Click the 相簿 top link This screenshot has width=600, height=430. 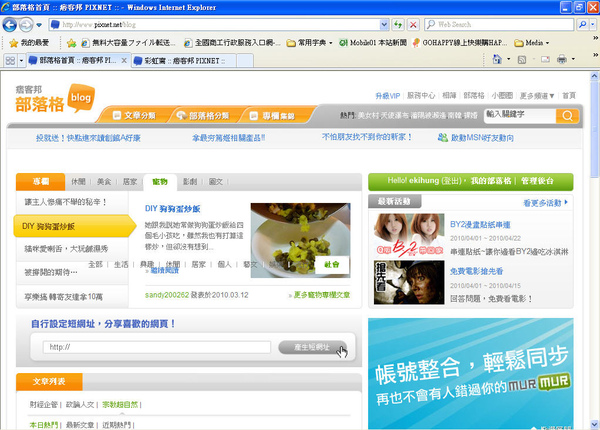pos(449,96)
